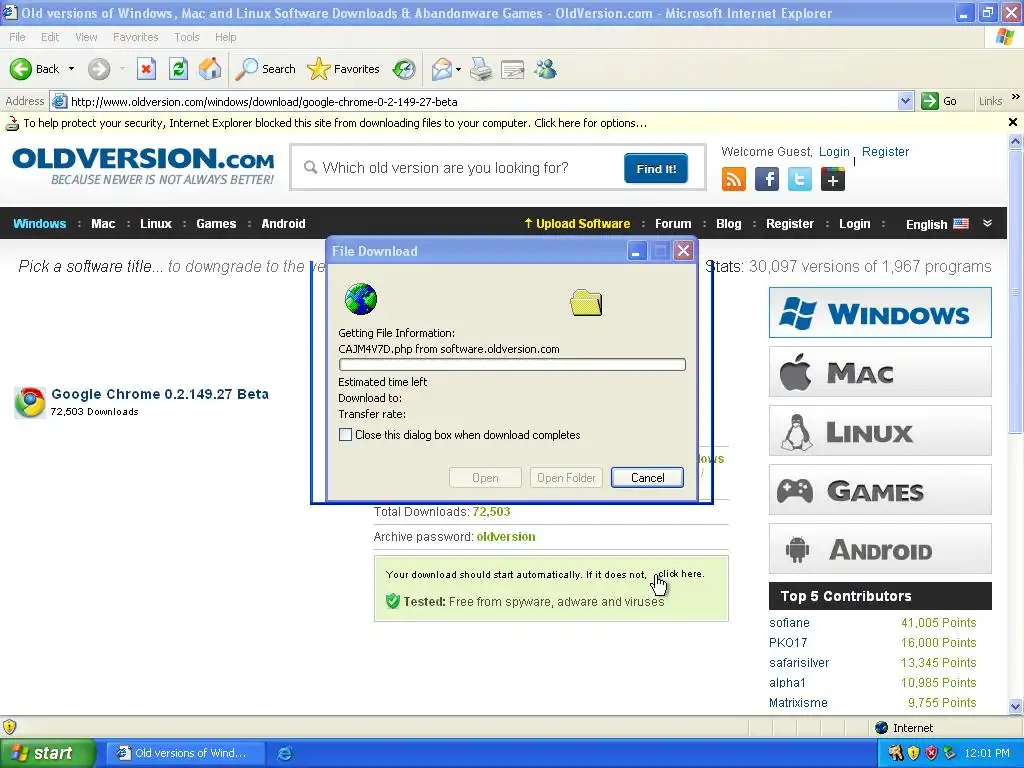Open the Tools menu
This screenshot has height=768, width=1024.
tap(187, 37)
